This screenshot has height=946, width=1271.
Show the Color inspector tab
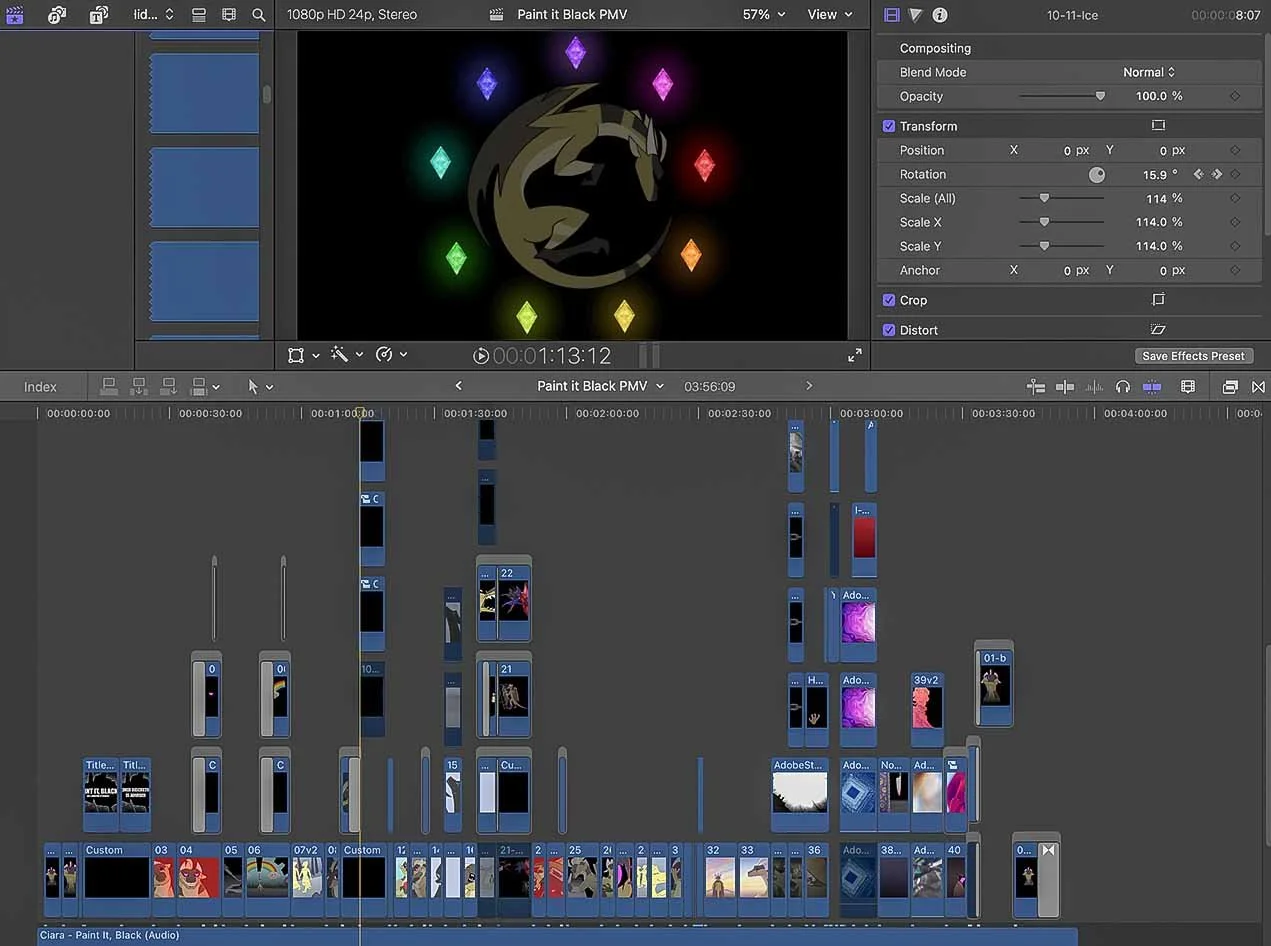tap(915, 15)
